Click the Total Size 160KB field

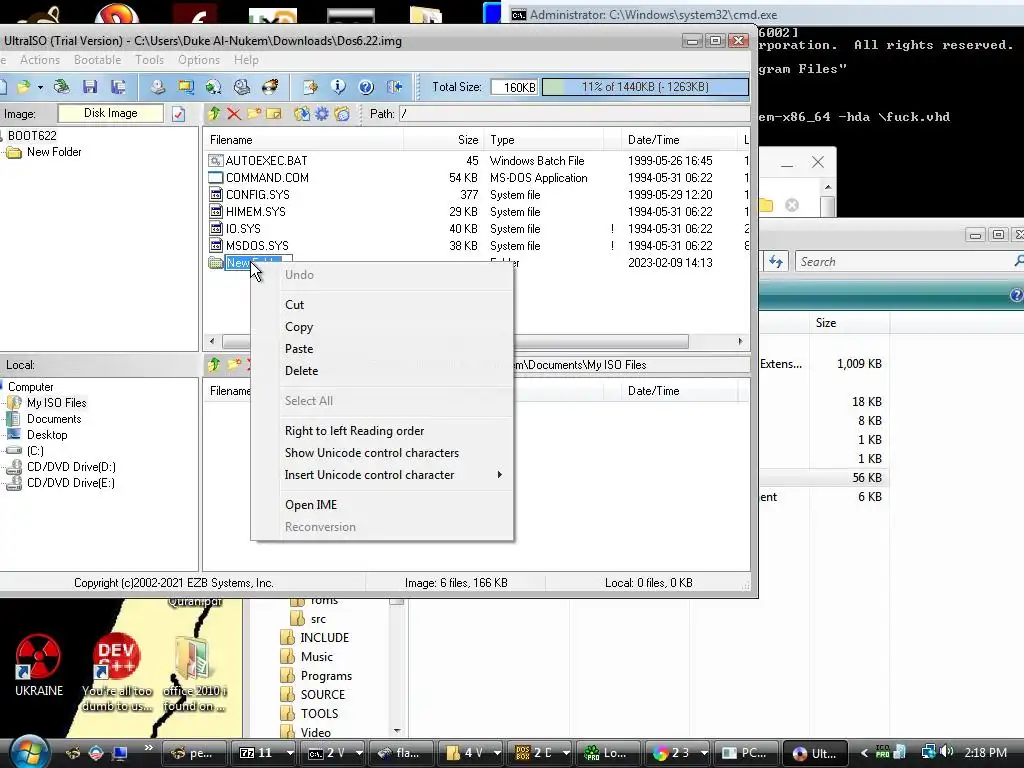[x=515, y=87]
